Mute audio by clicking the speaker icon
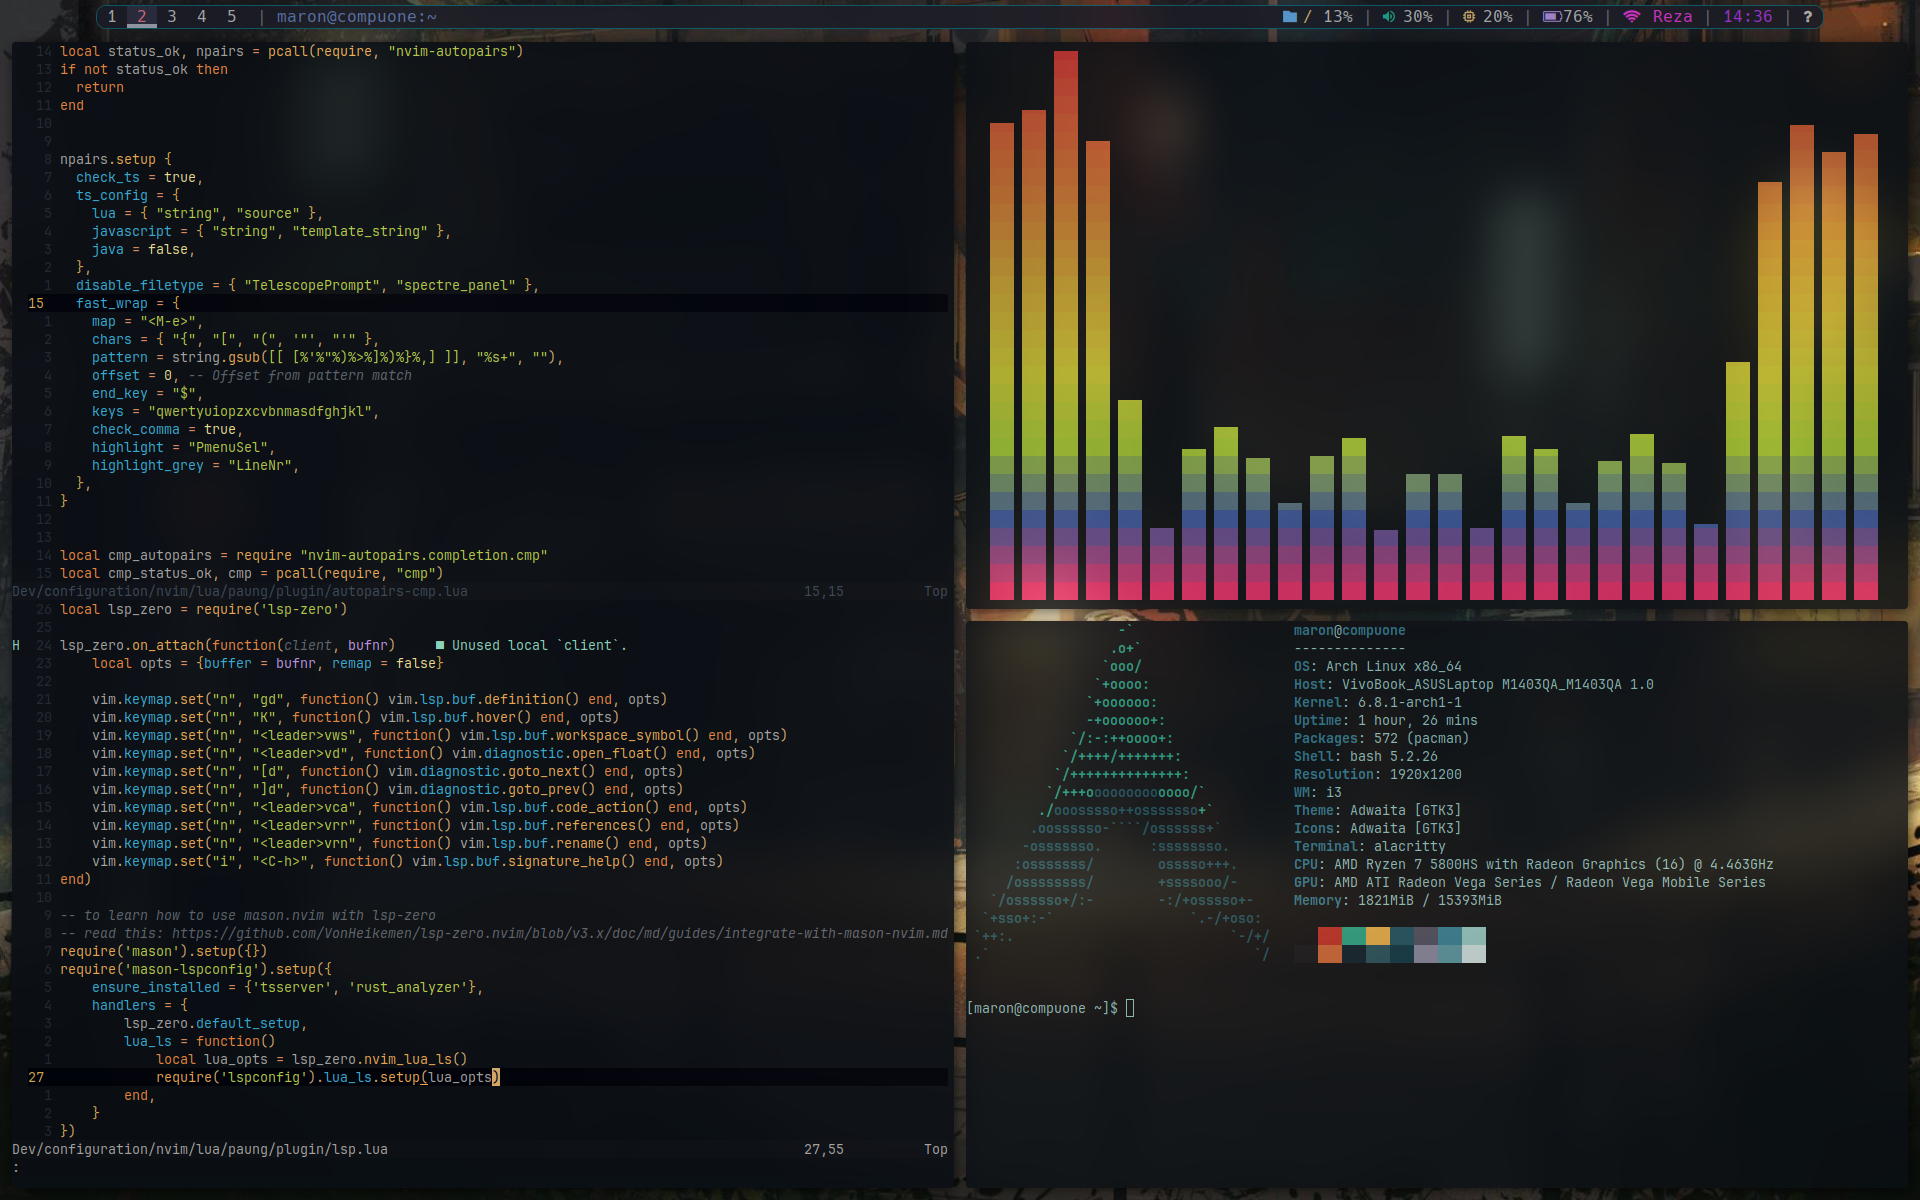Image resolution: width=1920 pixels, height=1200 pixels. [1388, 17]
